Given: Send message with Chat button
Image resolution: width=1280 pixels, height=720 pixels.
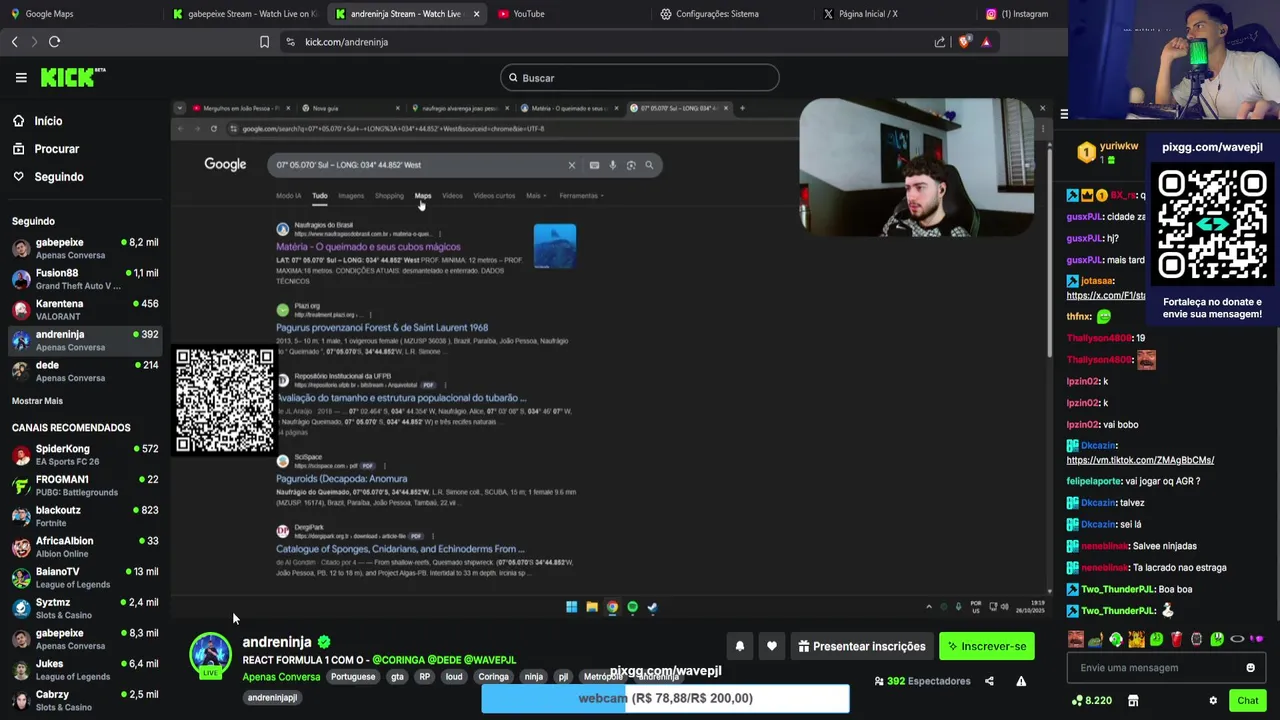Looking at the screenshot, I should [1247, 701].
